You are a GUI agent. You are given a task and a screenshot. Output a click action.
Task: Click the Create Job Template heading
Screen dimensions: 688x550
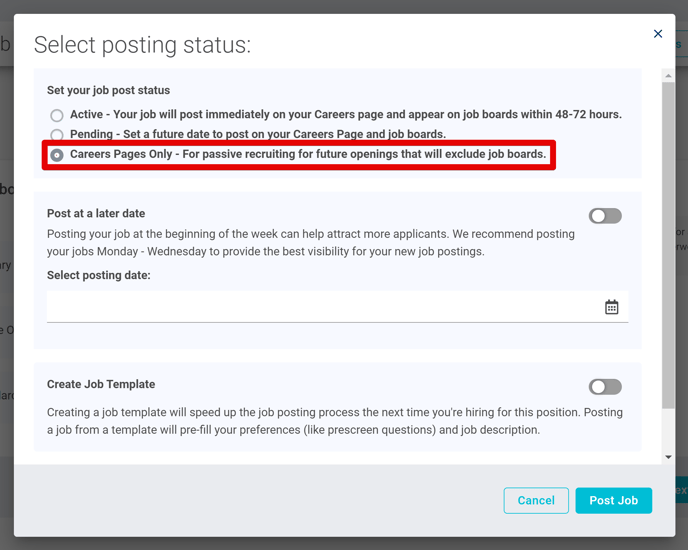(x=101, y=384)
